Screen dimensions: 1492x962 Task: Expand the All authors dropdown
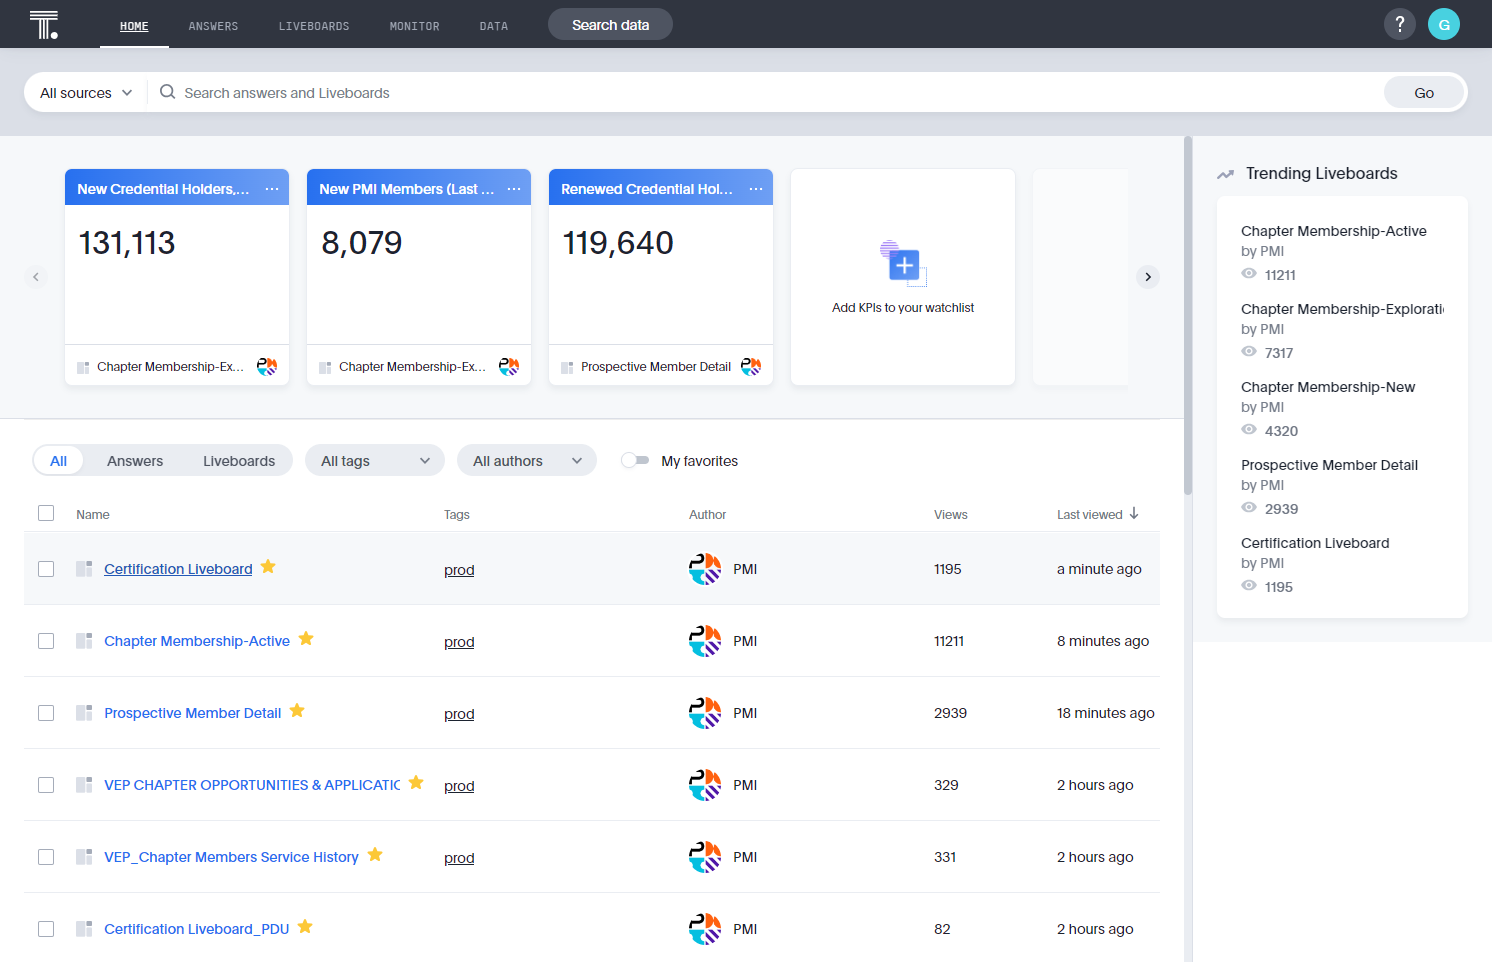tap(527, 461)
